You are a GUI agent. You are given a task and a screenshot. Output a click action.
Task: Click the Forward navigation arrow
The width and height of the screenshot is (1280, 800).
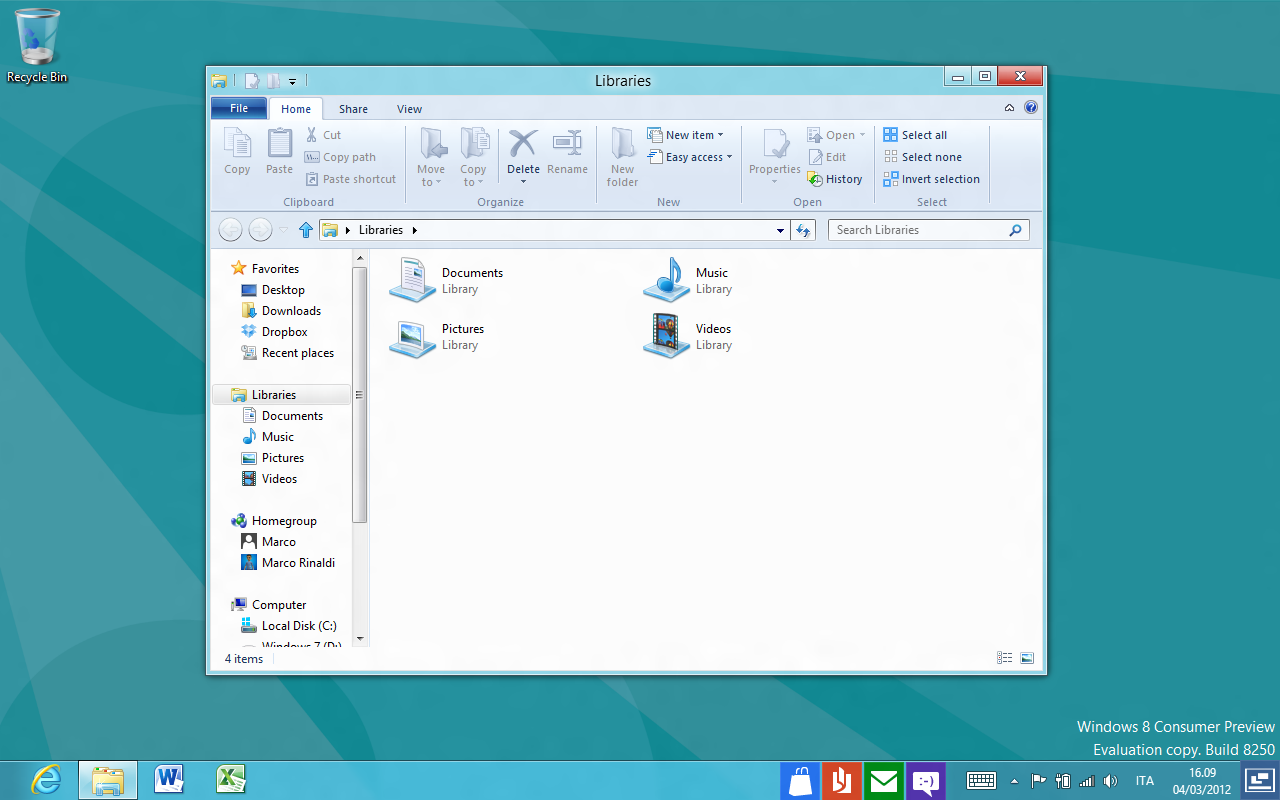pos(260,230)
